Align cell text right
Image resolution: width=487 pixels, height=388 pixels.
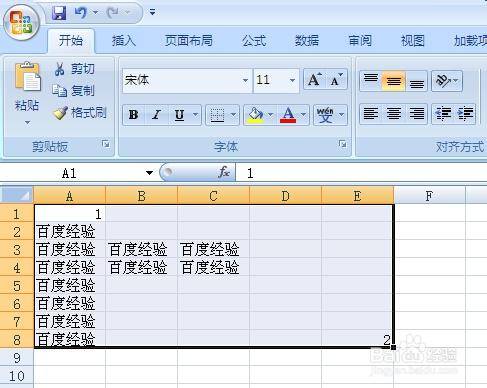click(417, 114)
